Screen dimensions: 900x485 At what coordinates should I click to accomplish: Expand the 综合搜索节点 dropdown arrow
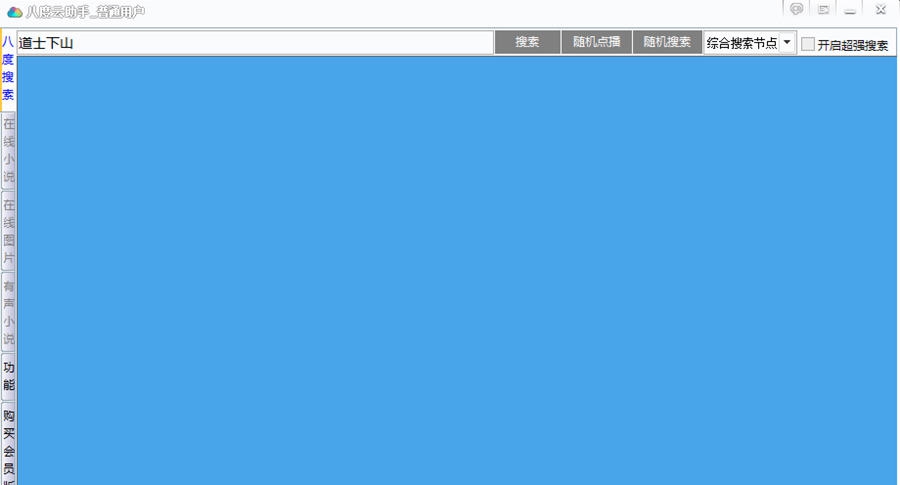coord(787,42)
